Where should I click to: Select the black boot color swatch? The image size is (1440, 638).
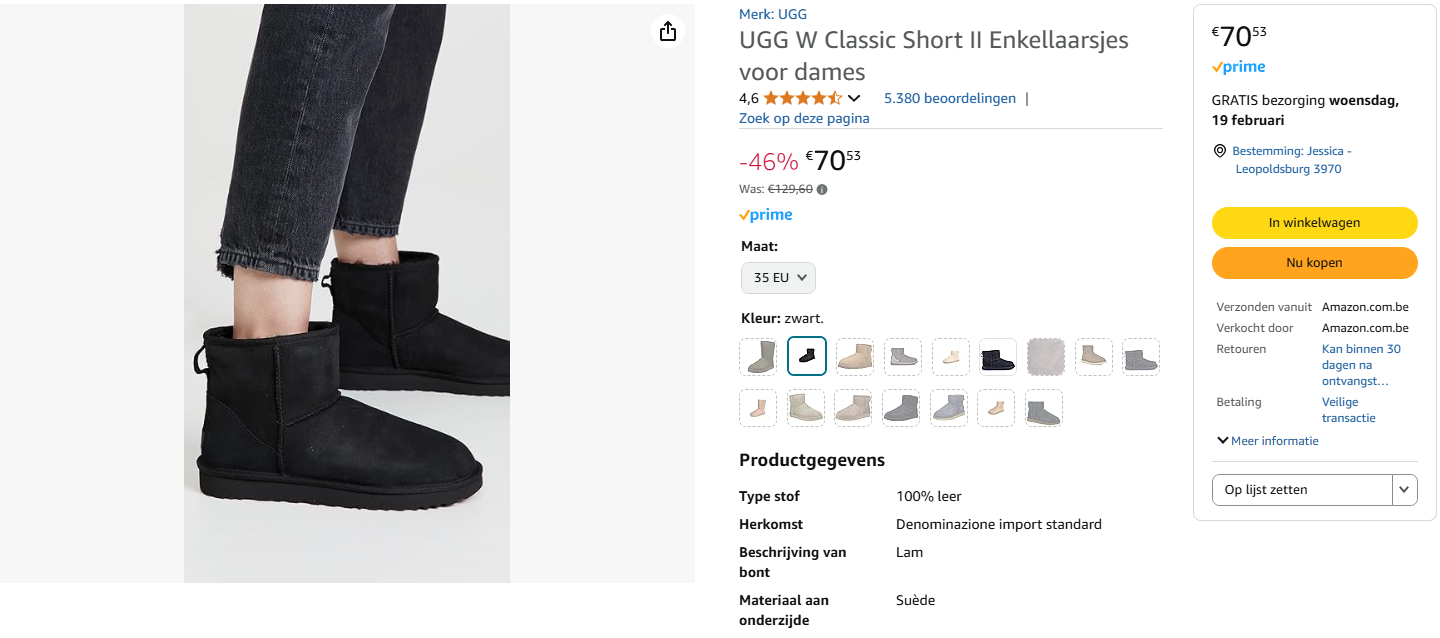pyautogui.click(x=806, y=356)
